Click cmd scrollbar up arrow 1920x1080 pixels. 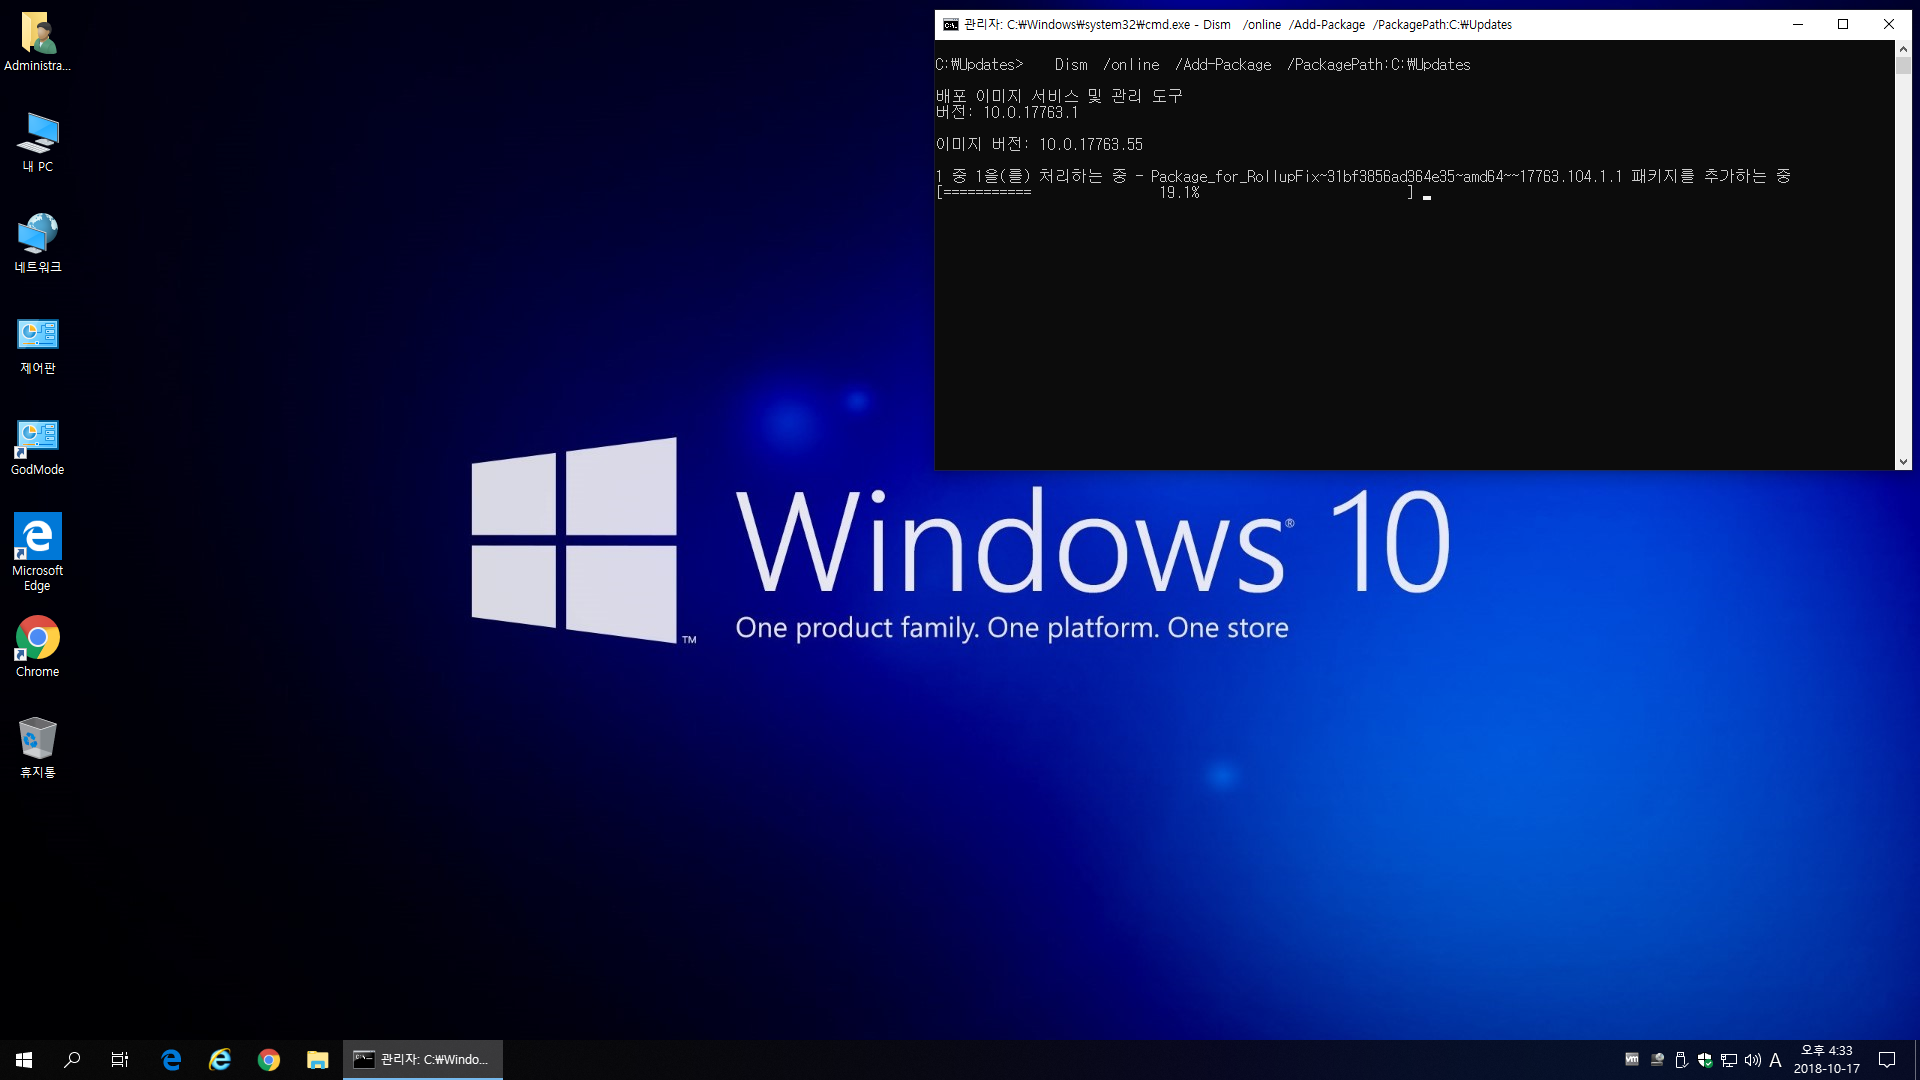point(1903,48)
